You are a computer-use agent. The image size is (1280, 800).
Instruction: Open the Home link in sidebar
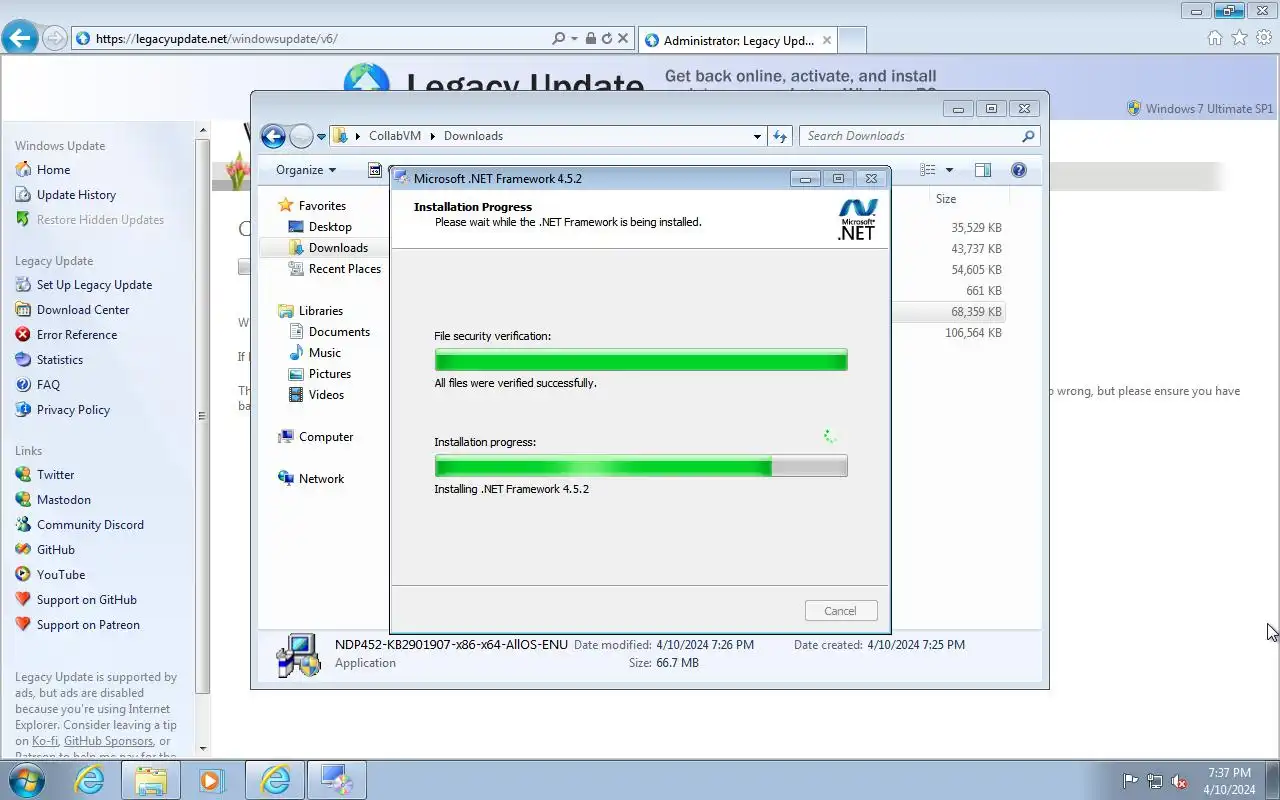(x=53, y=170)
